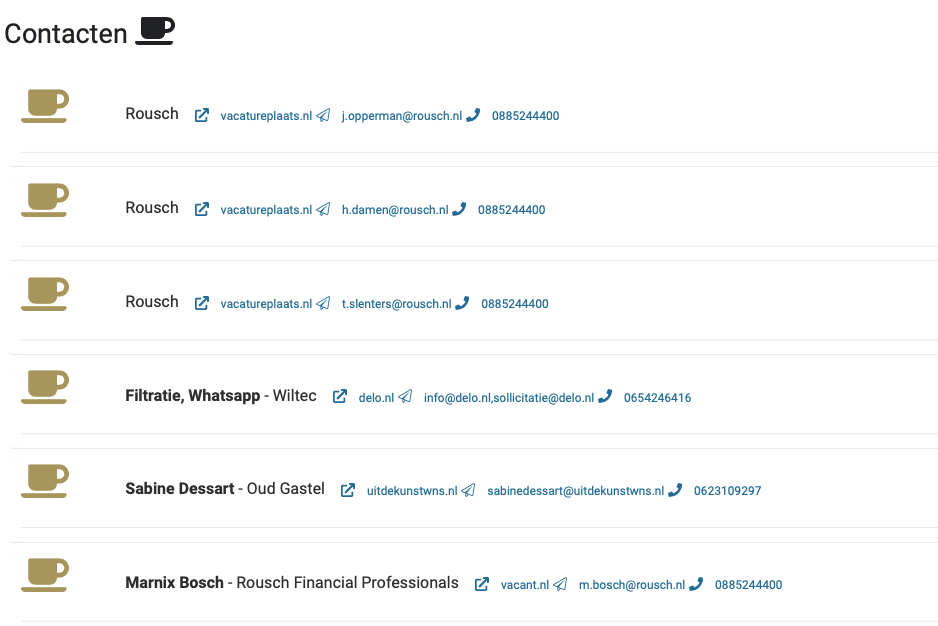Image resolution: width=938 pixels, height=626 pixels.
Task: Open the delo.nl website link
Action: 376,398
